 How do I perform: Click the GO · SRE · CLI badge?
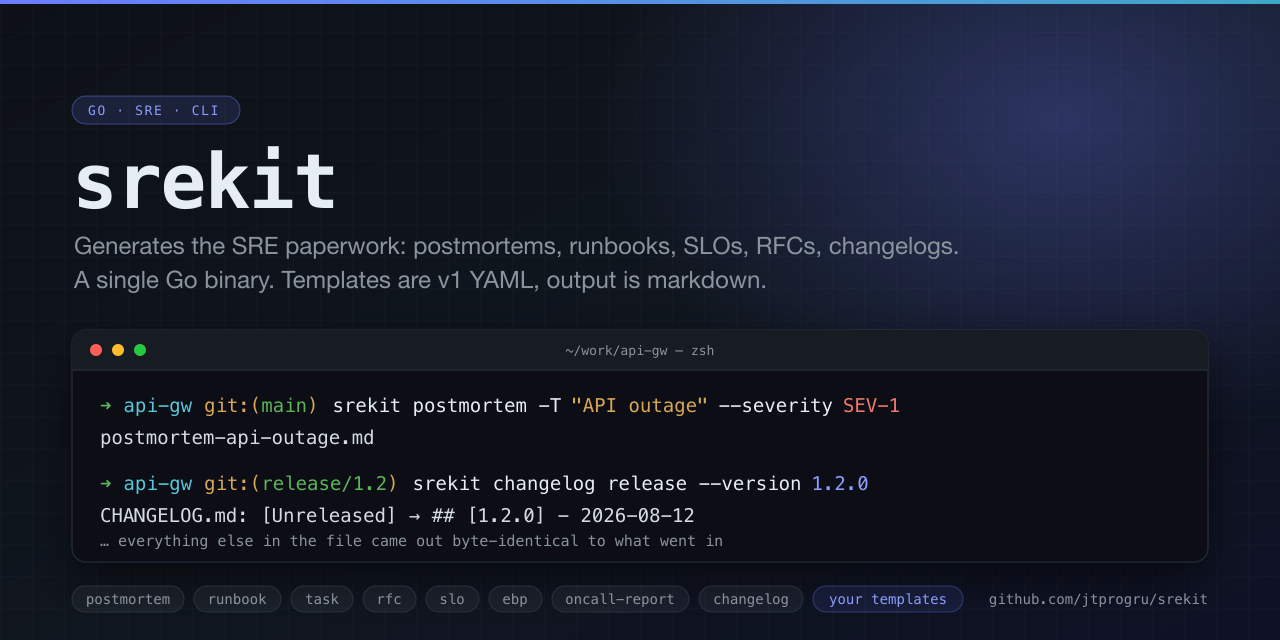point(156,110)
